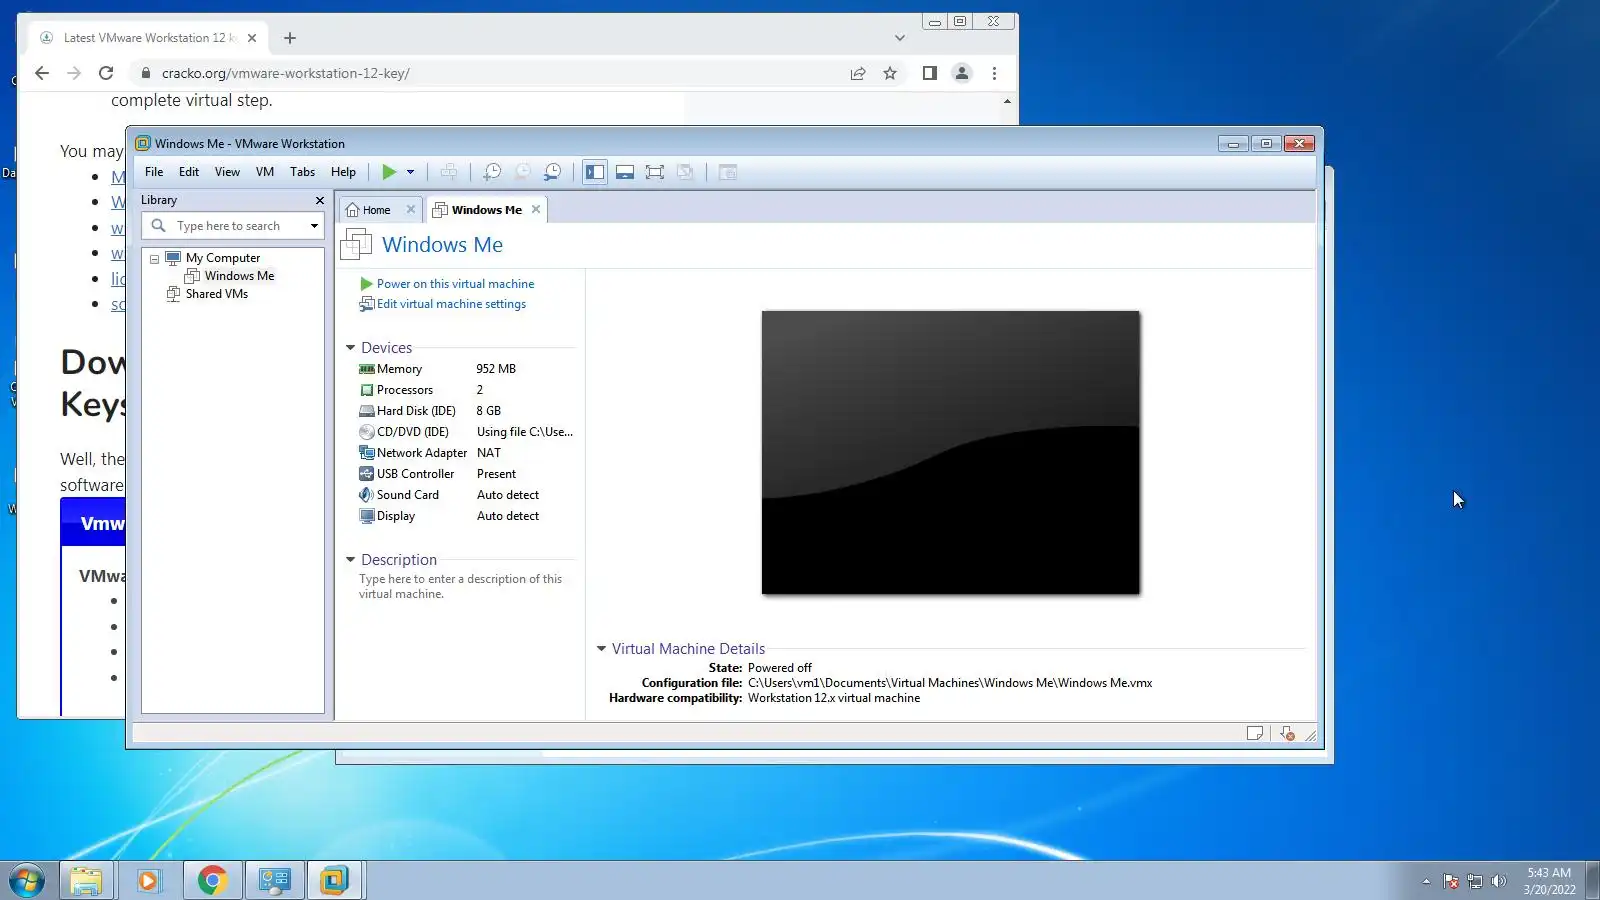Collapse the Devices section
The image size is (1600, 900).
[x=351, y=348]
